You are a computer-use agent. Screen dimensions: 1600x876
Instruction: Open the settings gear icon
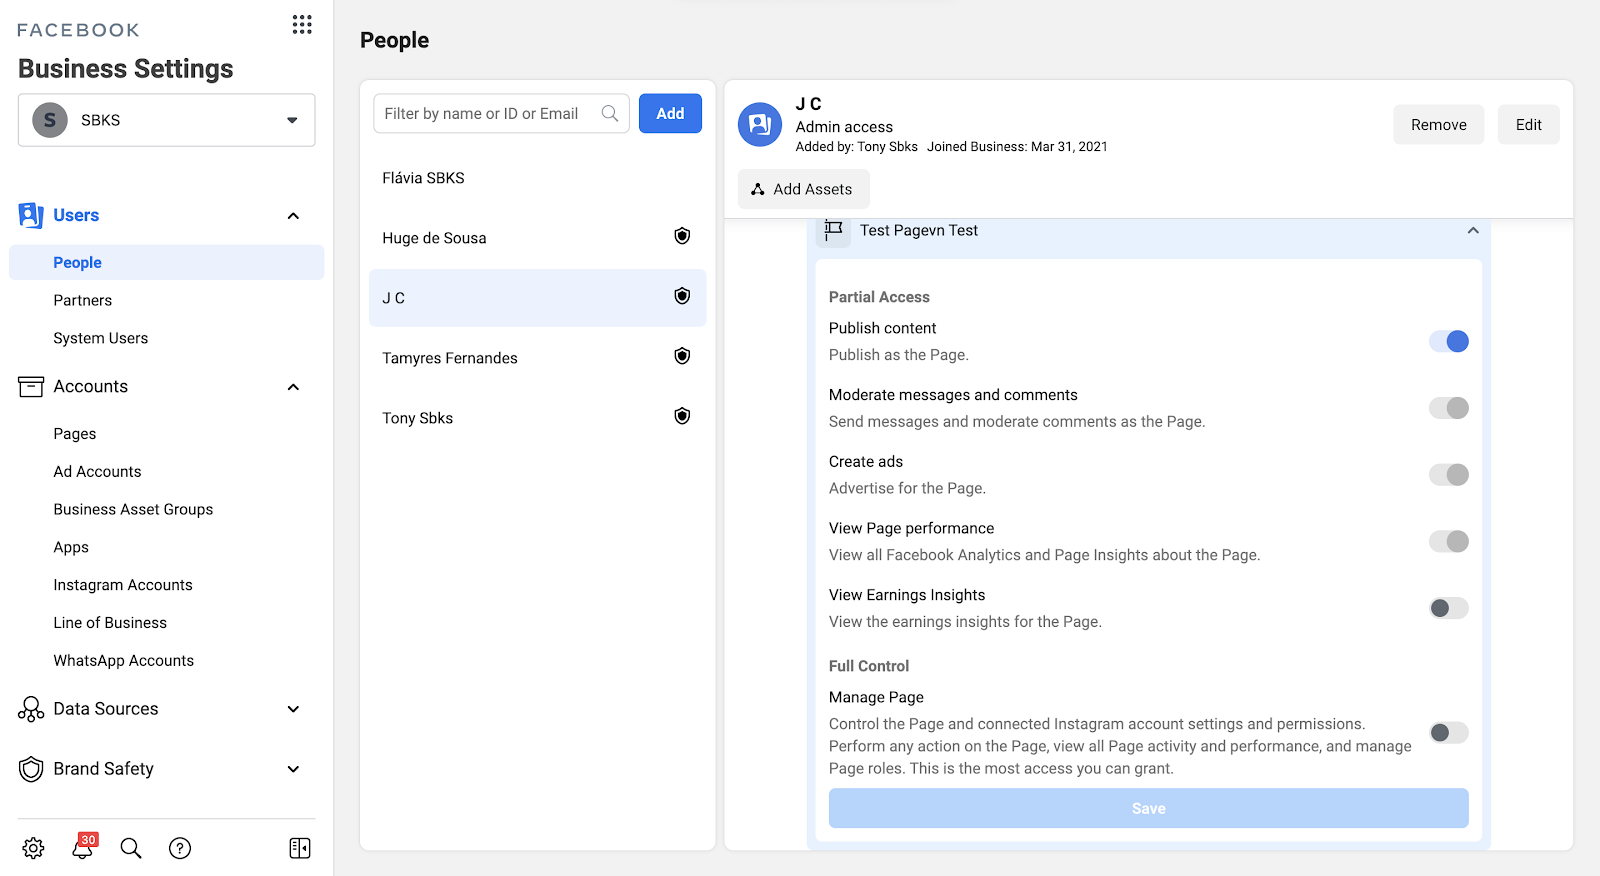click(33, 848)
